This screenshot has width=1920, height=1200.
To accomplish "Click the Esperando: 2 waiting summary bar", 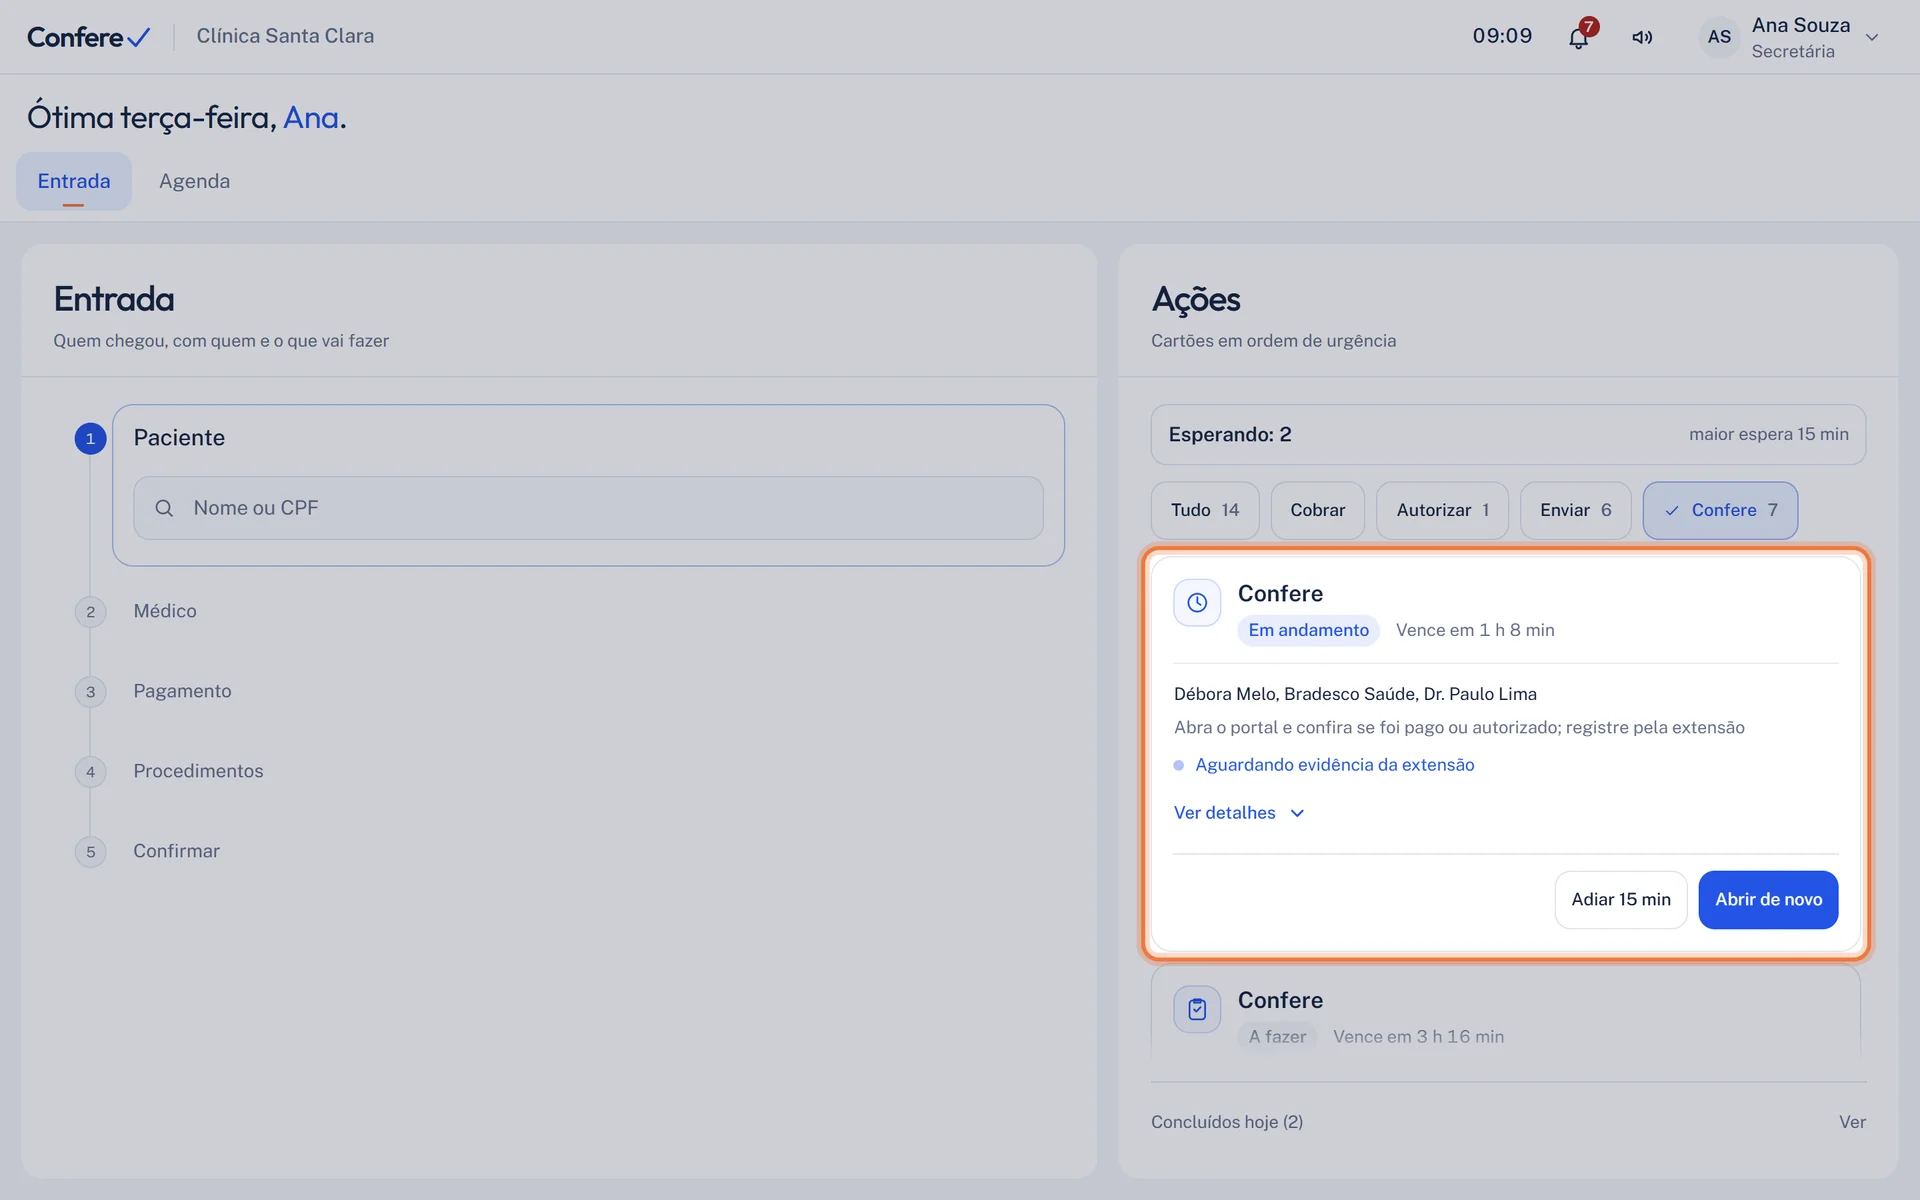I will (1508, 435).
